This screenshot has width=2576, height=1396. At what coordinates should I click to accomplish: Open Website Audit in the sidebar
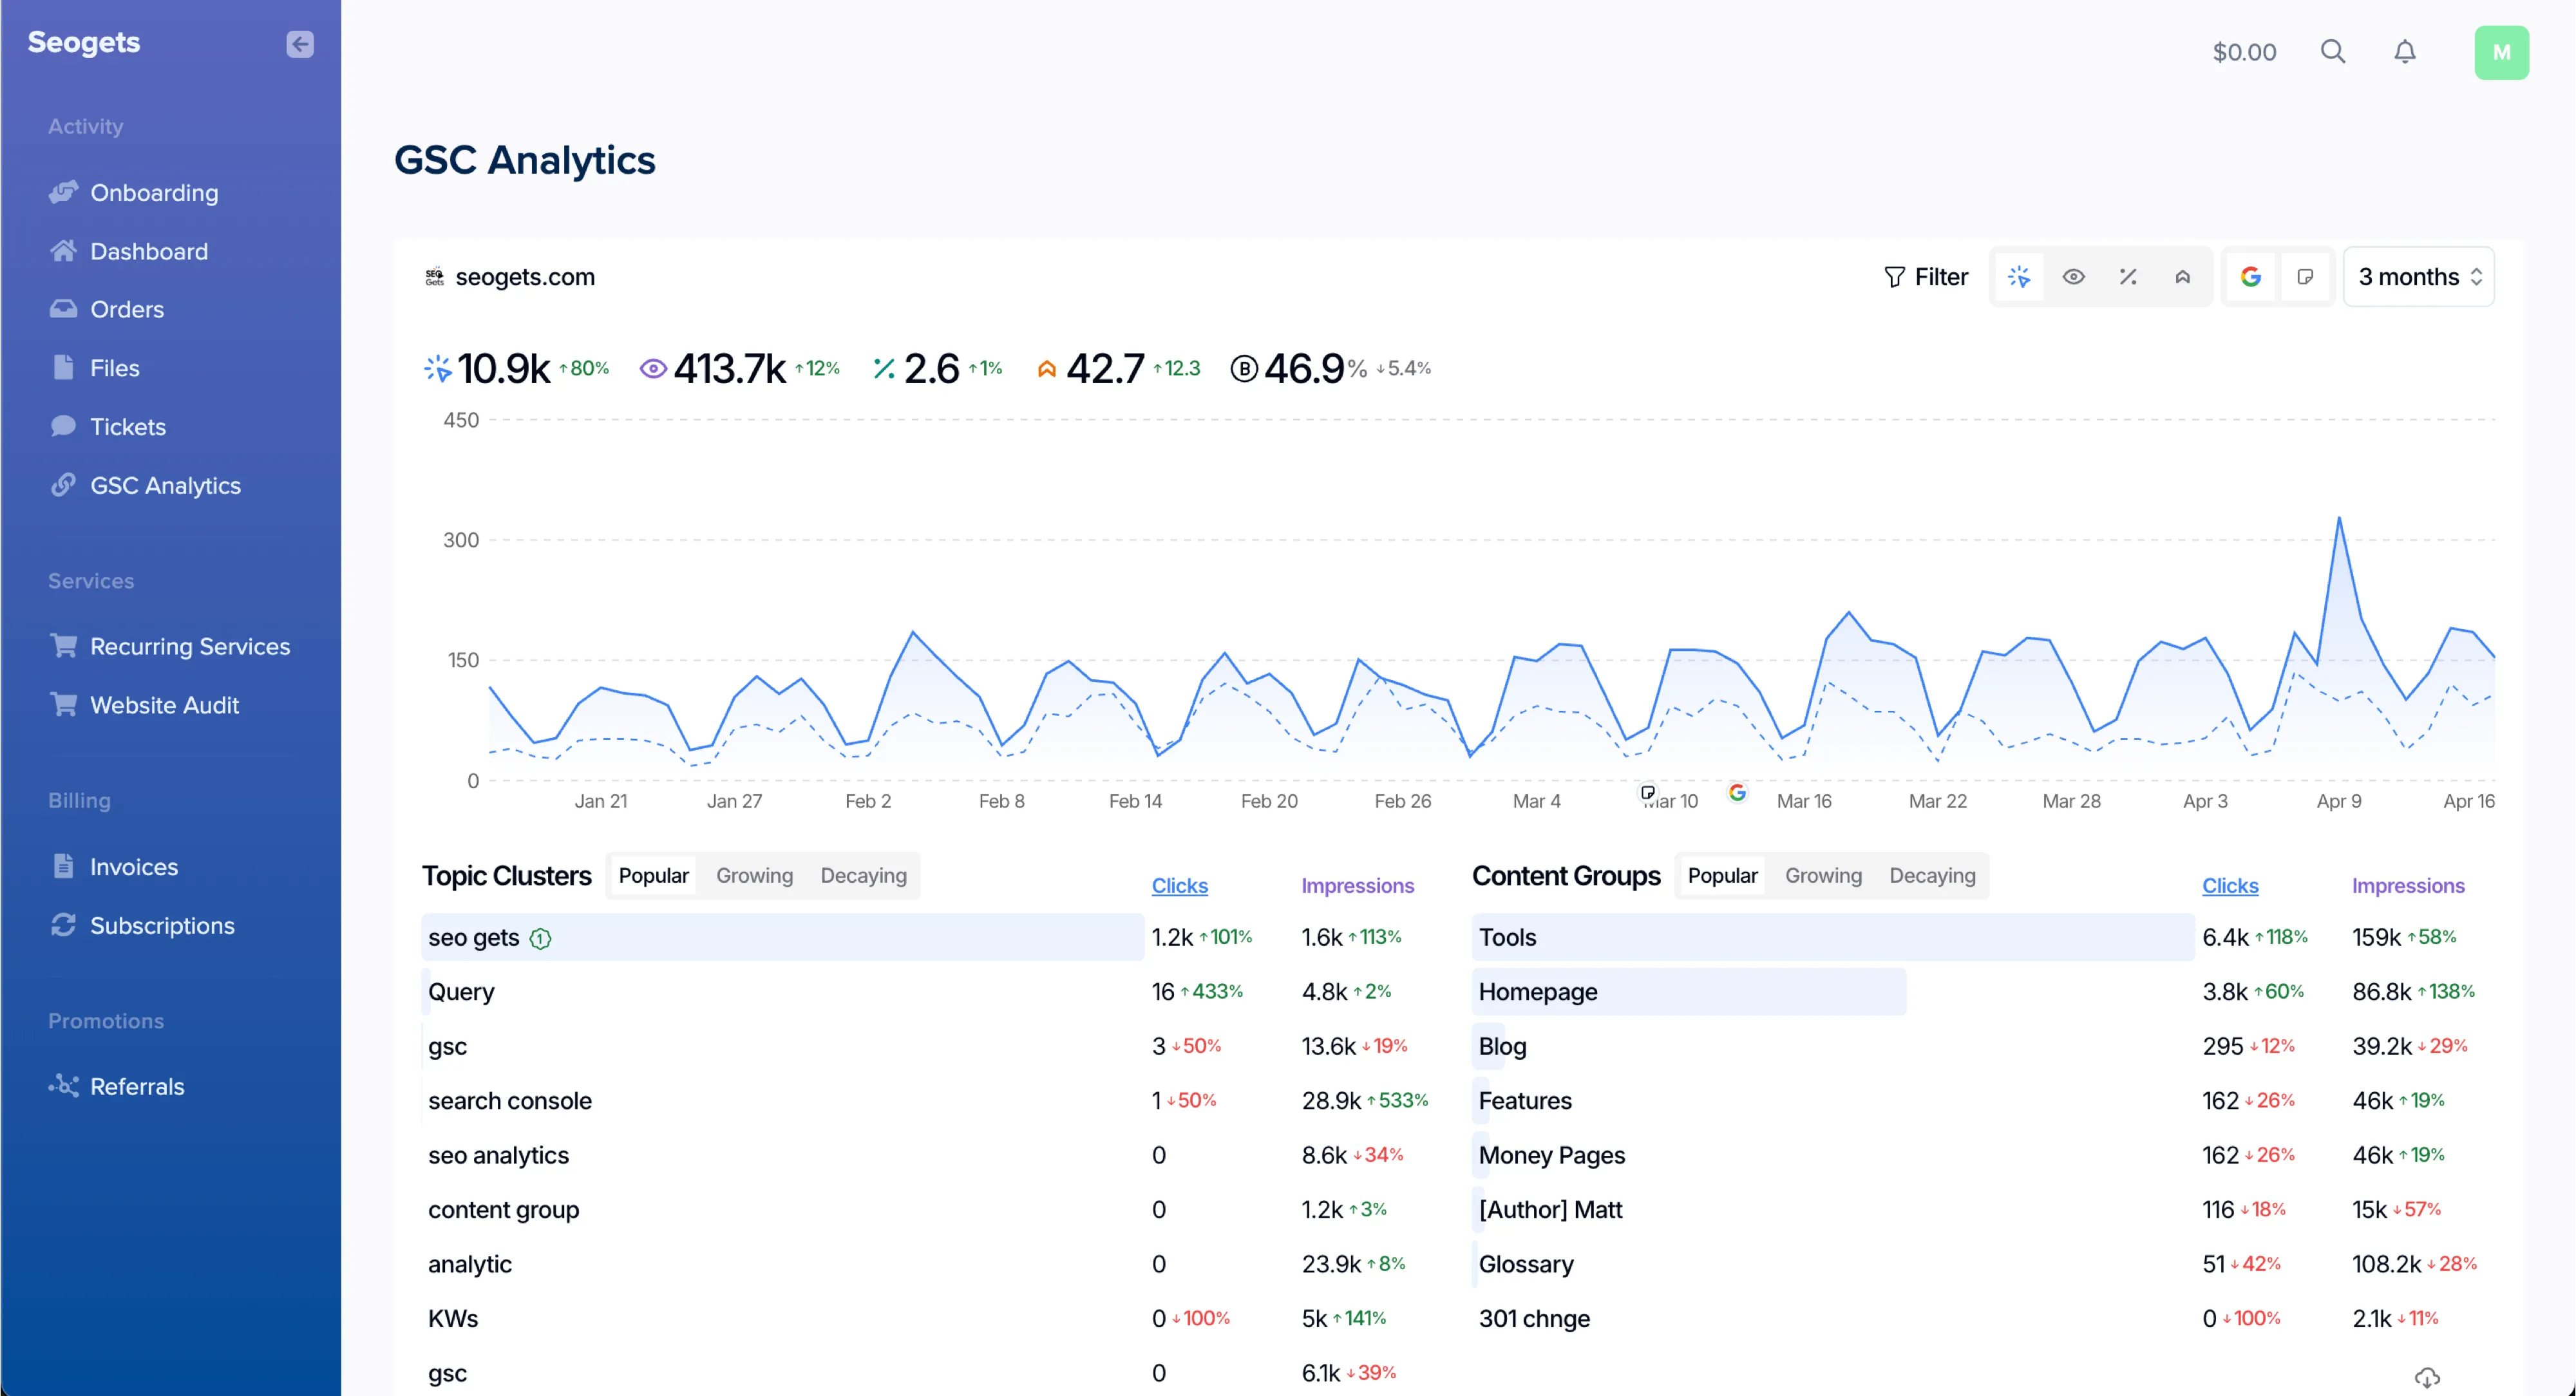[164, 705]
